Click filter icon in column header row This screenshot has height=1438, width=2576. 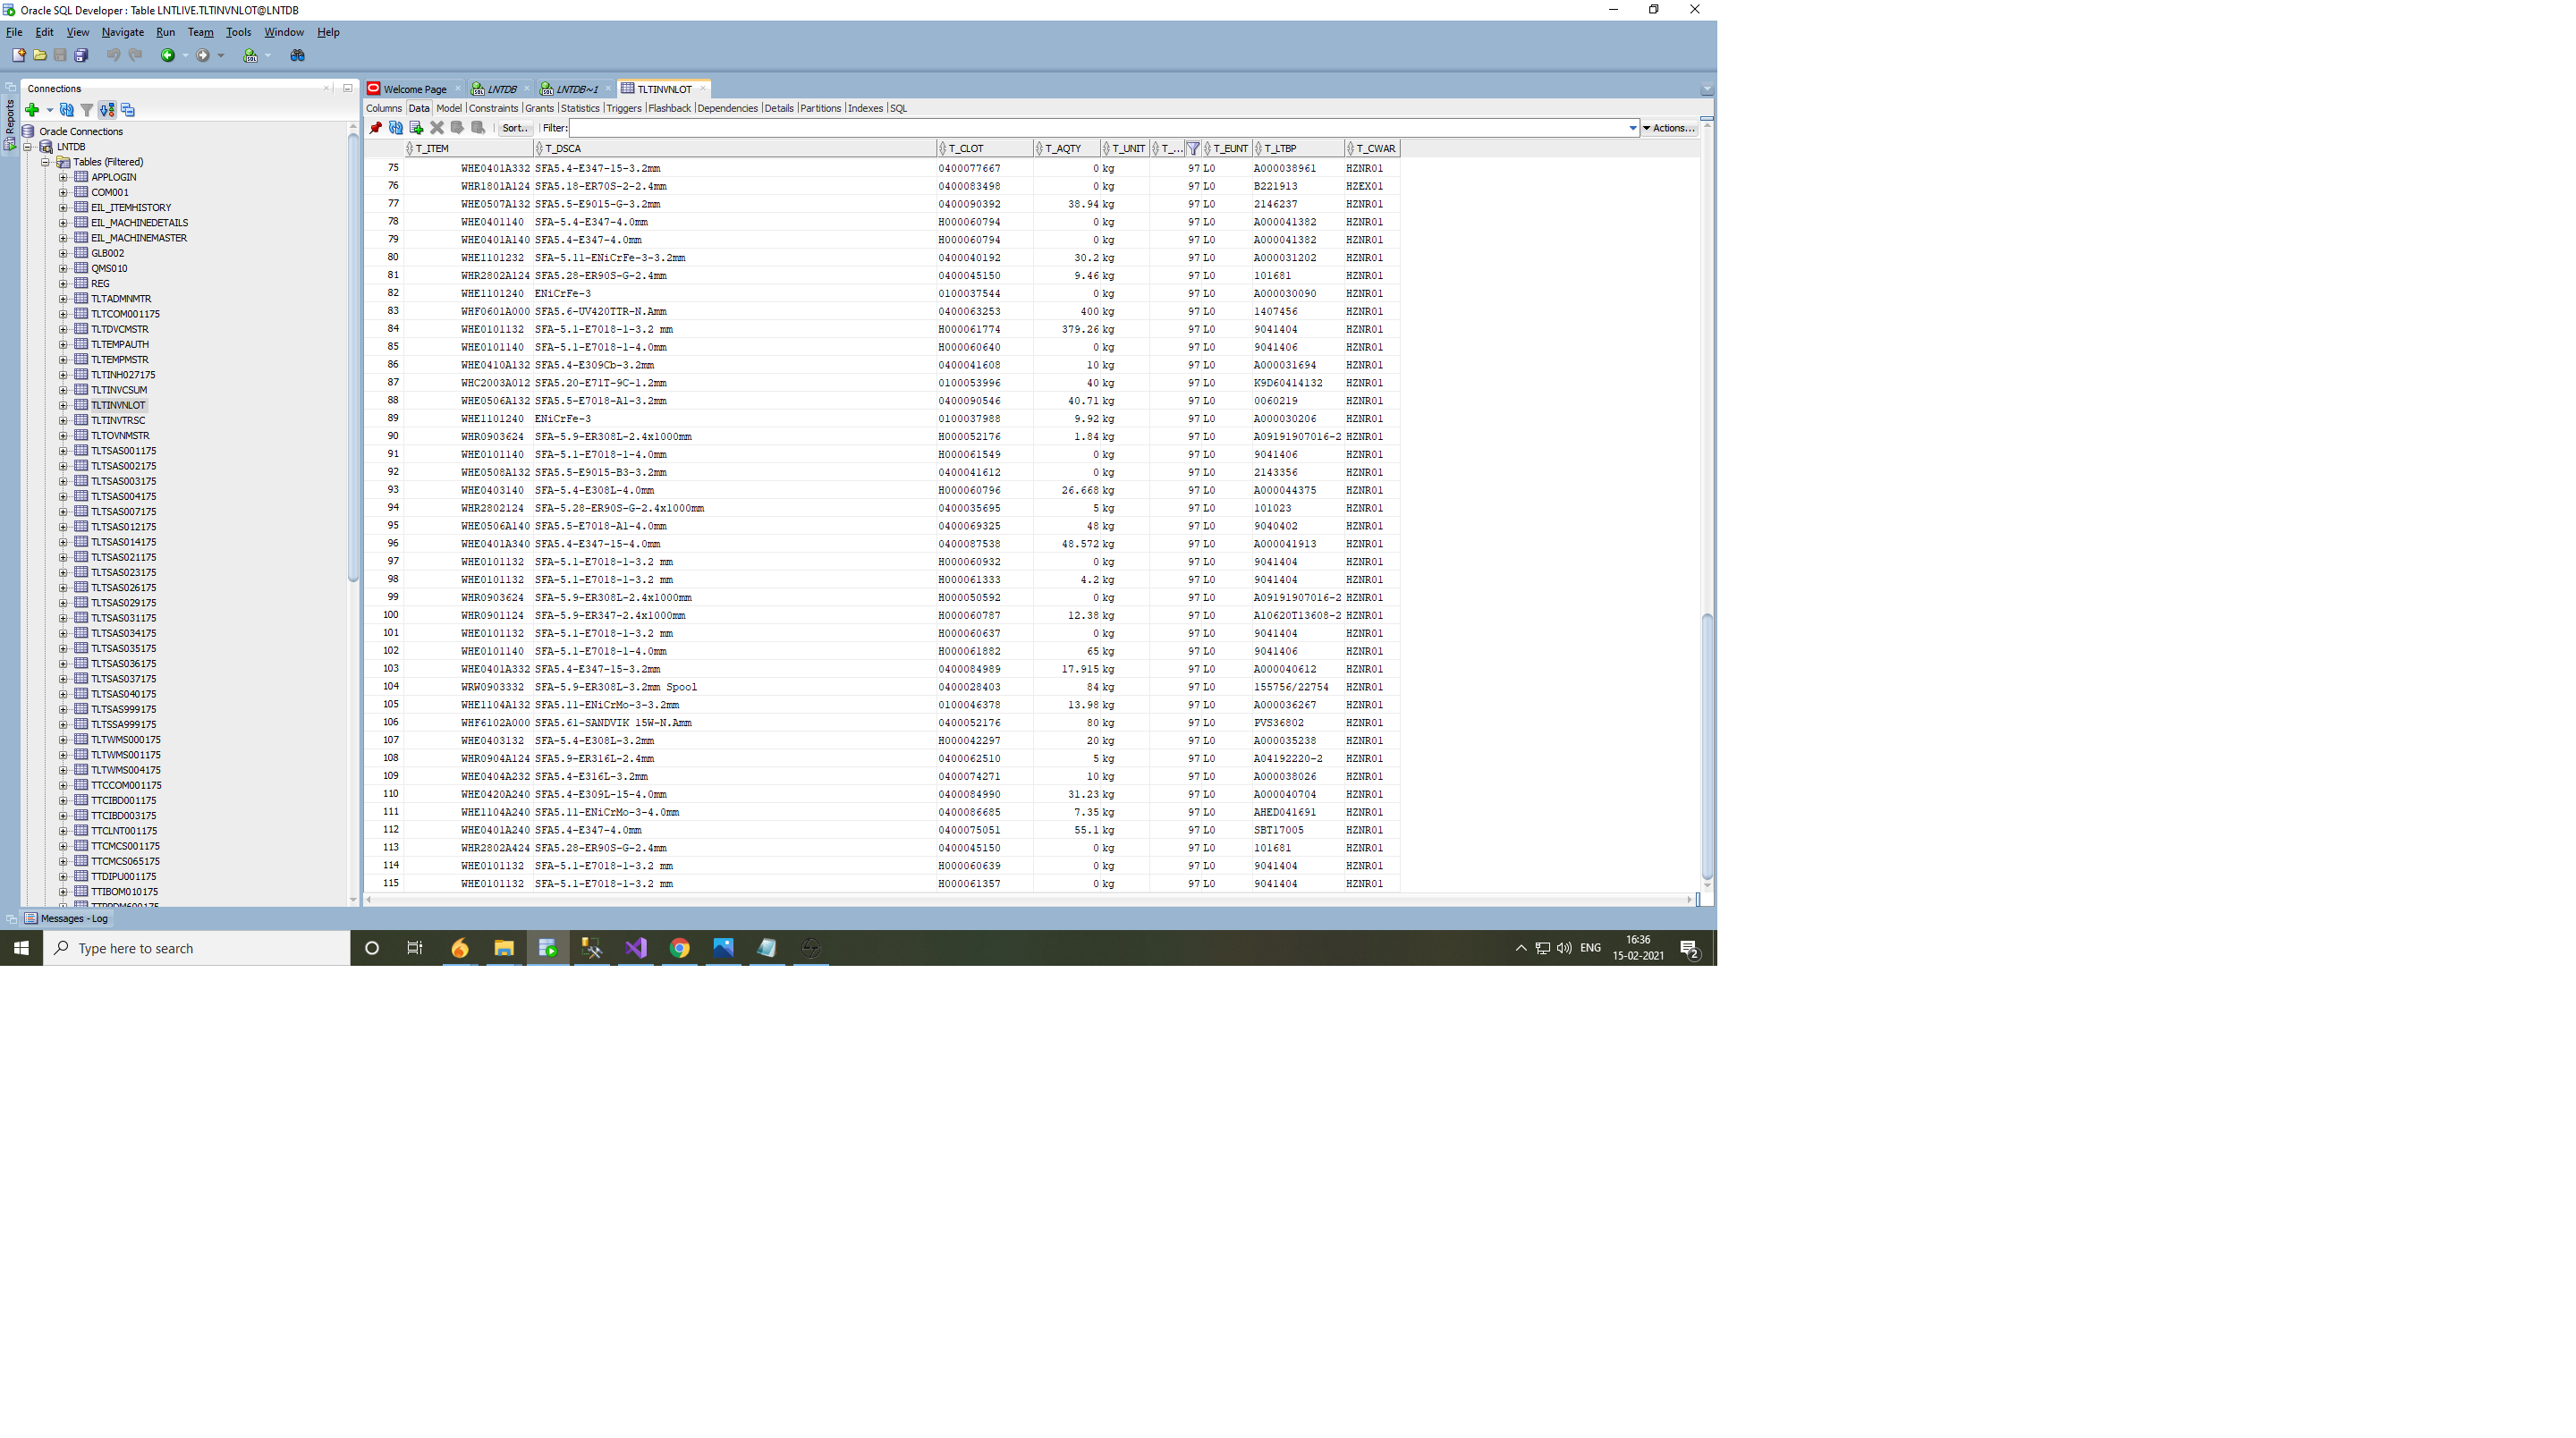[1193, 149]
